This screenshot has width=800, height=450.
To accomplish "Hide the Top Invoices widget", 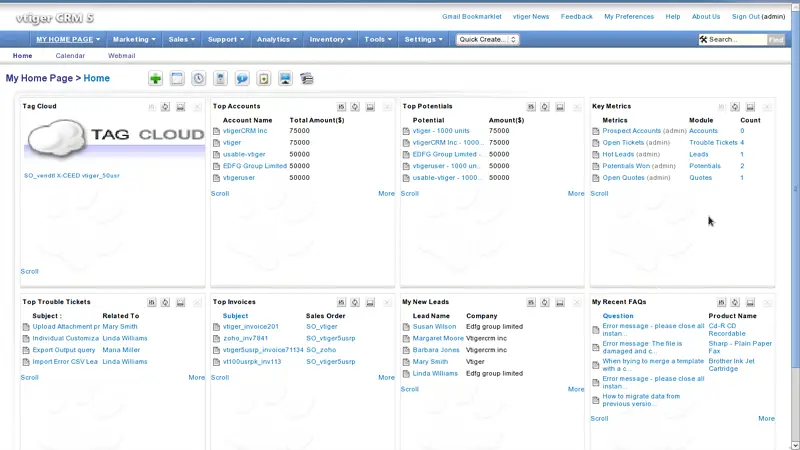I will coord(370,303).
